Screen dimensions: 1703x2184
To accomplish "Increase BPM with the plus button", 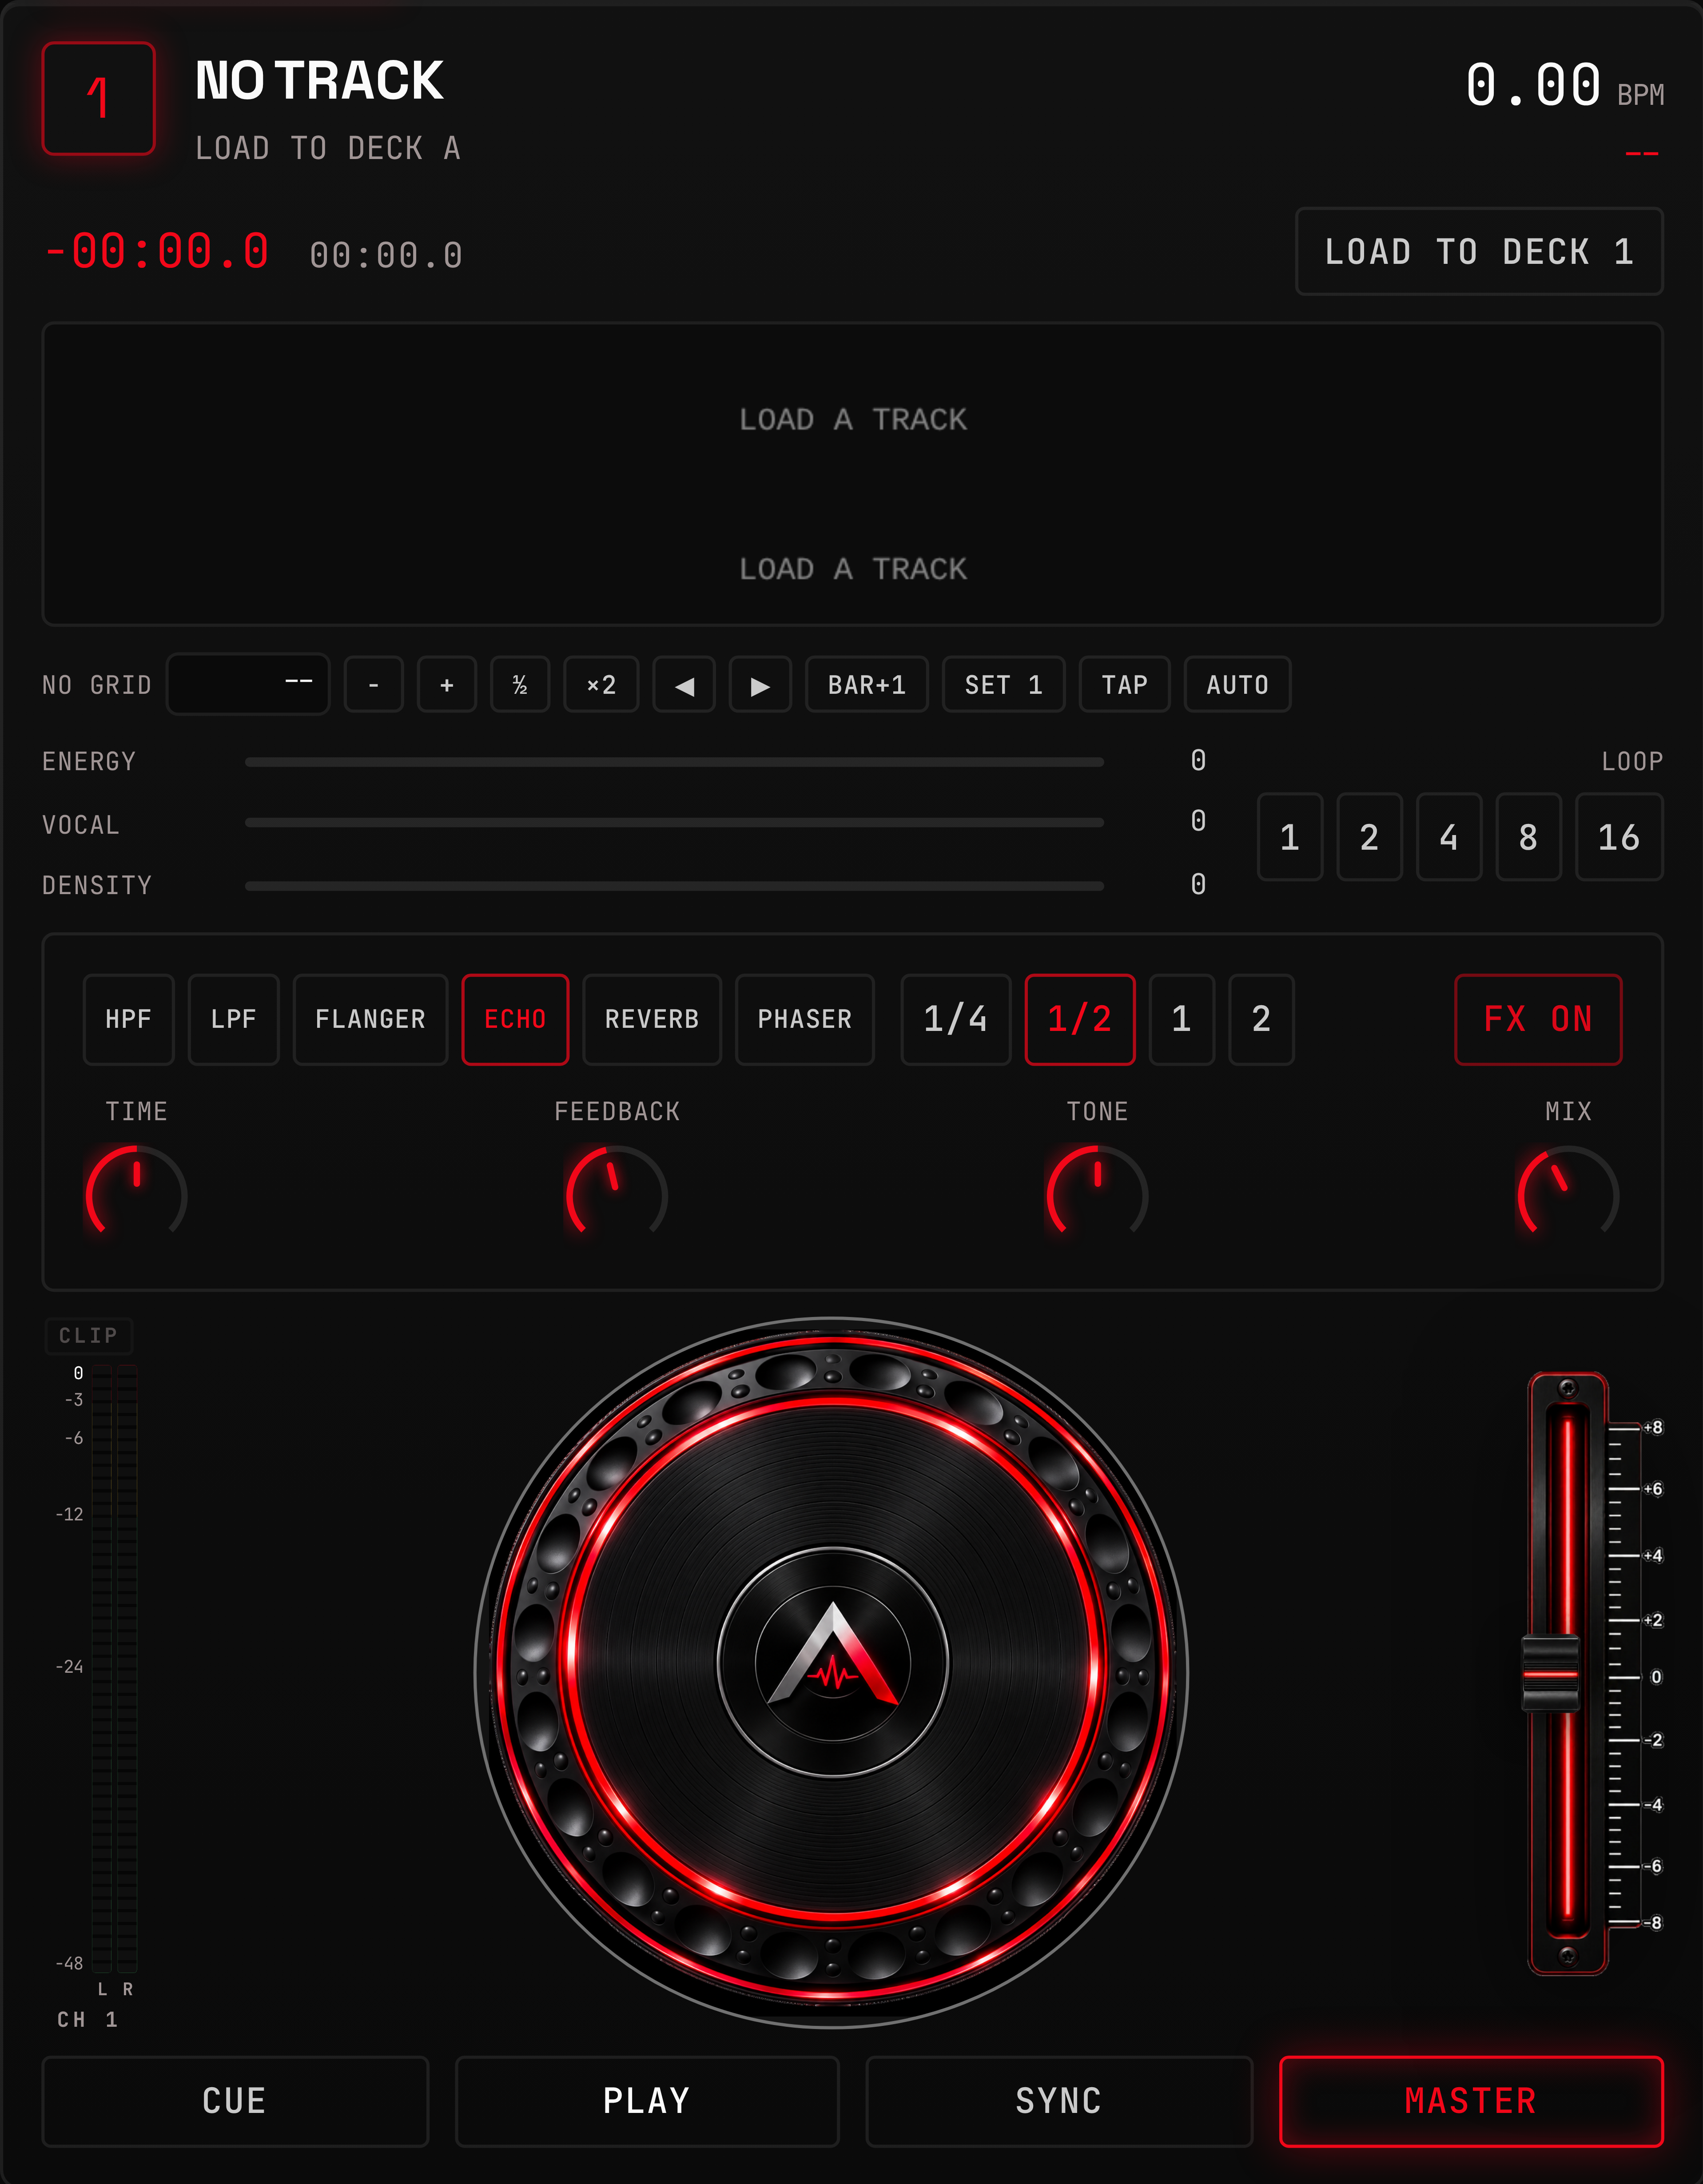I will pyautogui.click(x=447, y=685).
